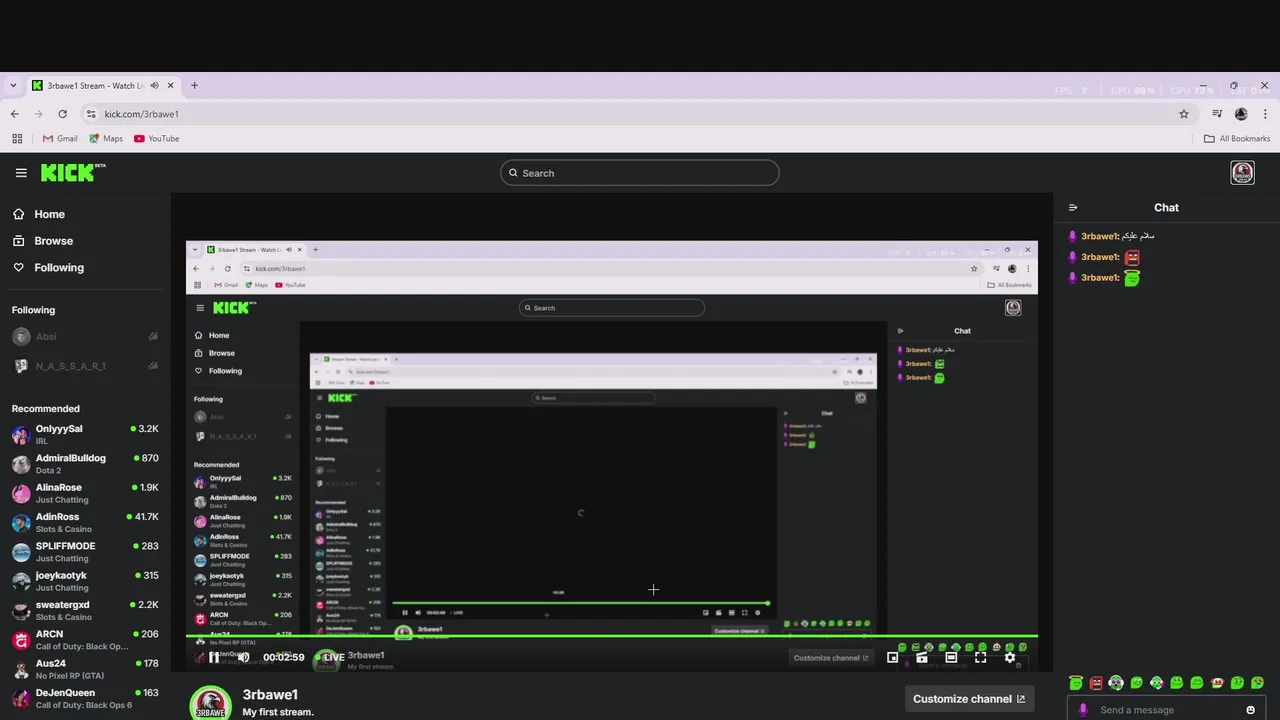Open ARCN Call of Duty channel
Viewport: 1280px width, 720px height.
point(85,640)
